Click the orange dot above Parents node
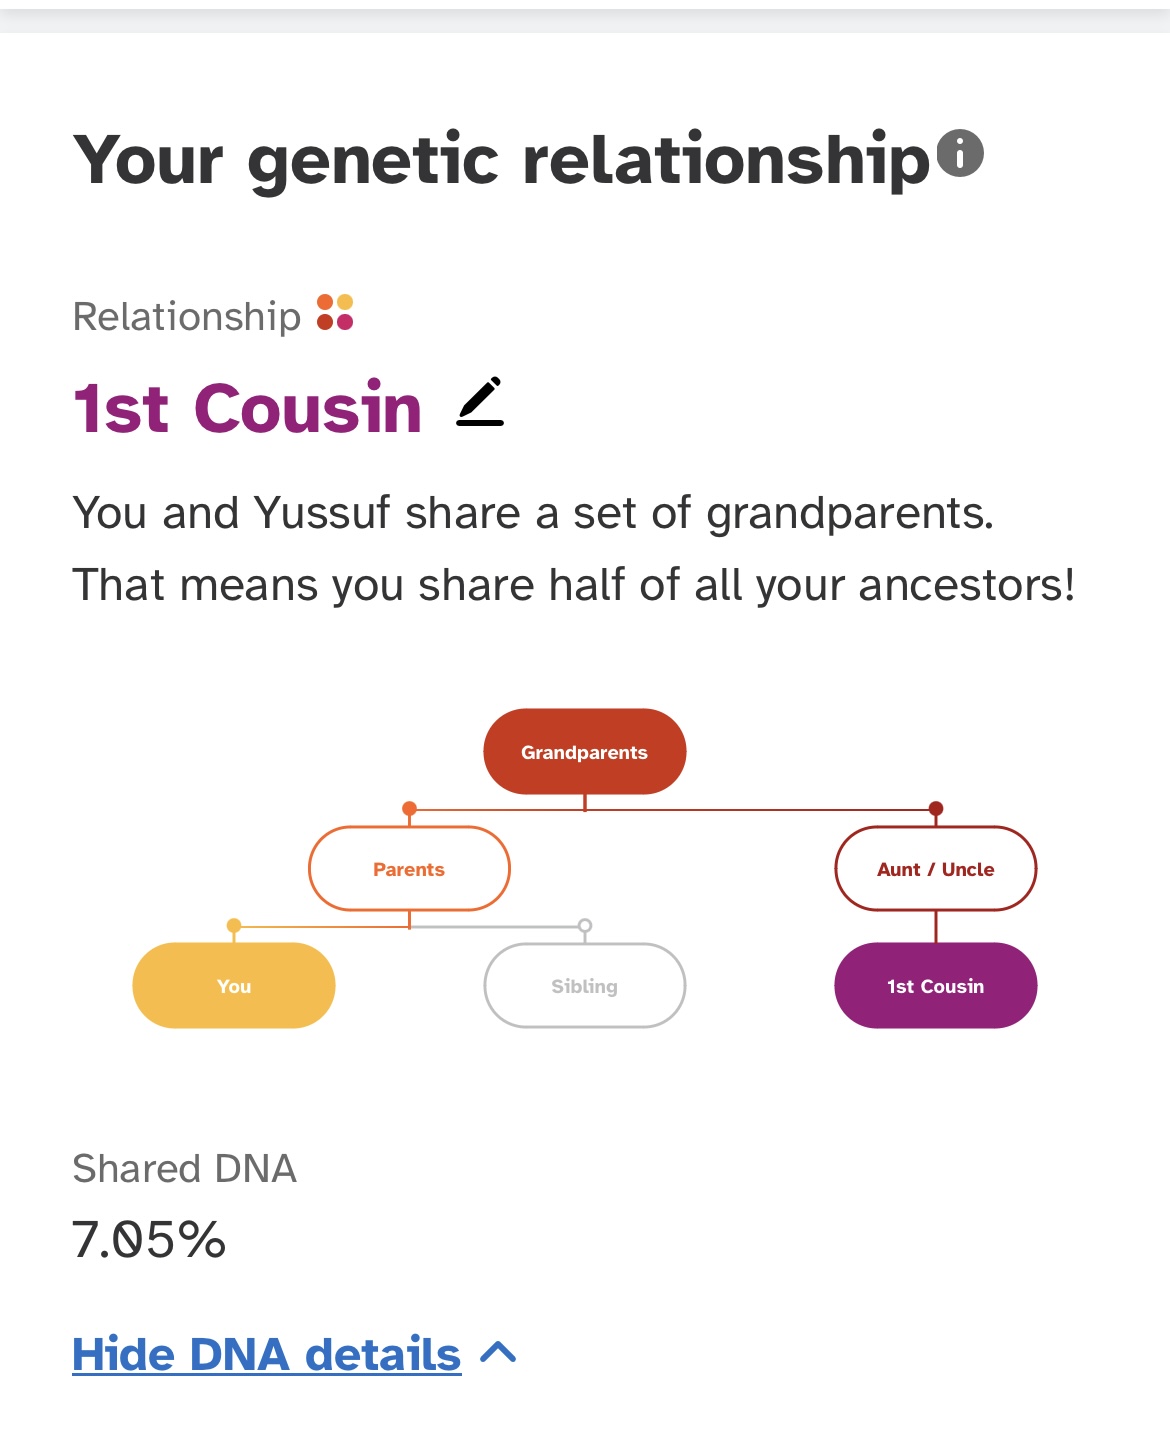 pos(409,808)
